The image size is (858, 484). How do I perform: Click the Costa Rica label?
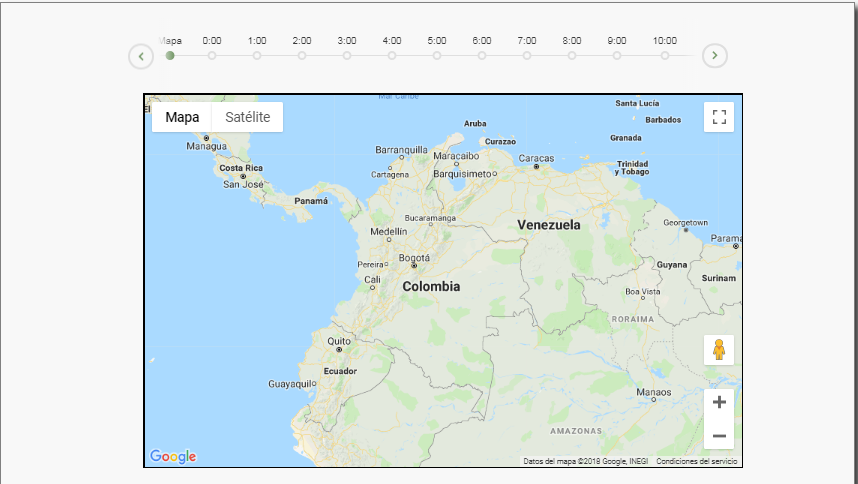241,168
